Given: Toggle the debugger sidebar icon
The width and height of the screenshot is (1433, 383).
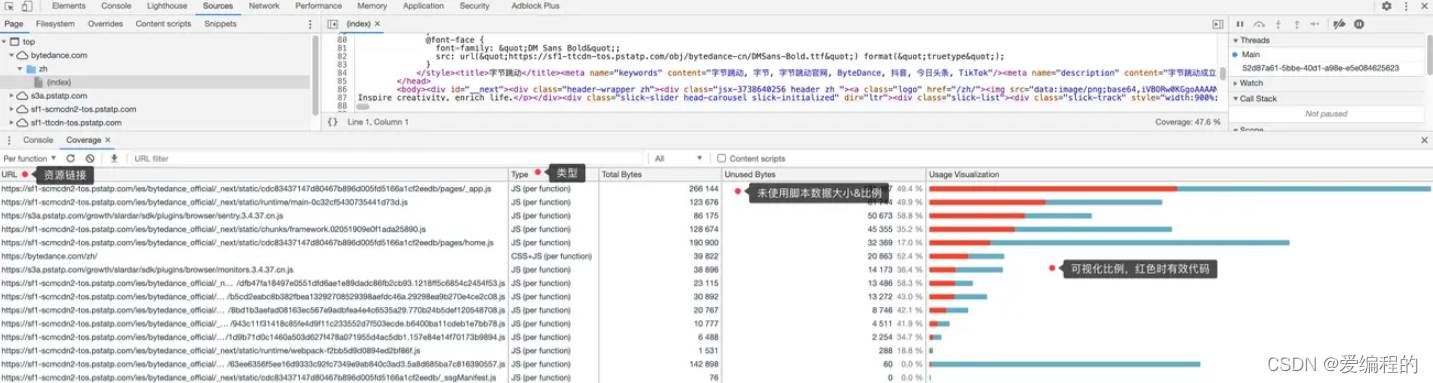Looking at the screenshot, I should click(1217, 23).
